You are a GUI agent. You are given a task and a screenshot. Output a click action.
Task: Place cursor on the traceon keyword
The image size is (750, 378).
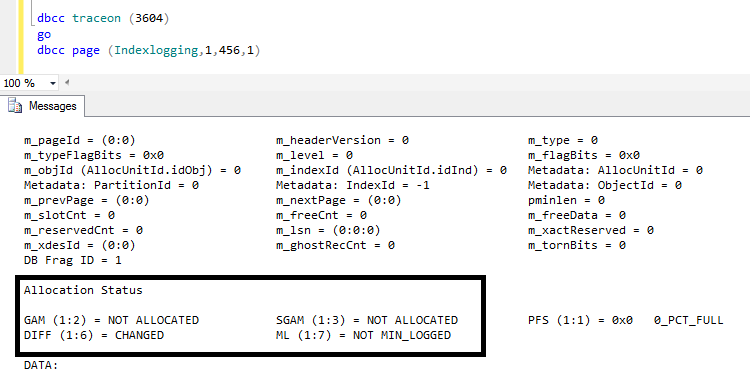(96, 19)
